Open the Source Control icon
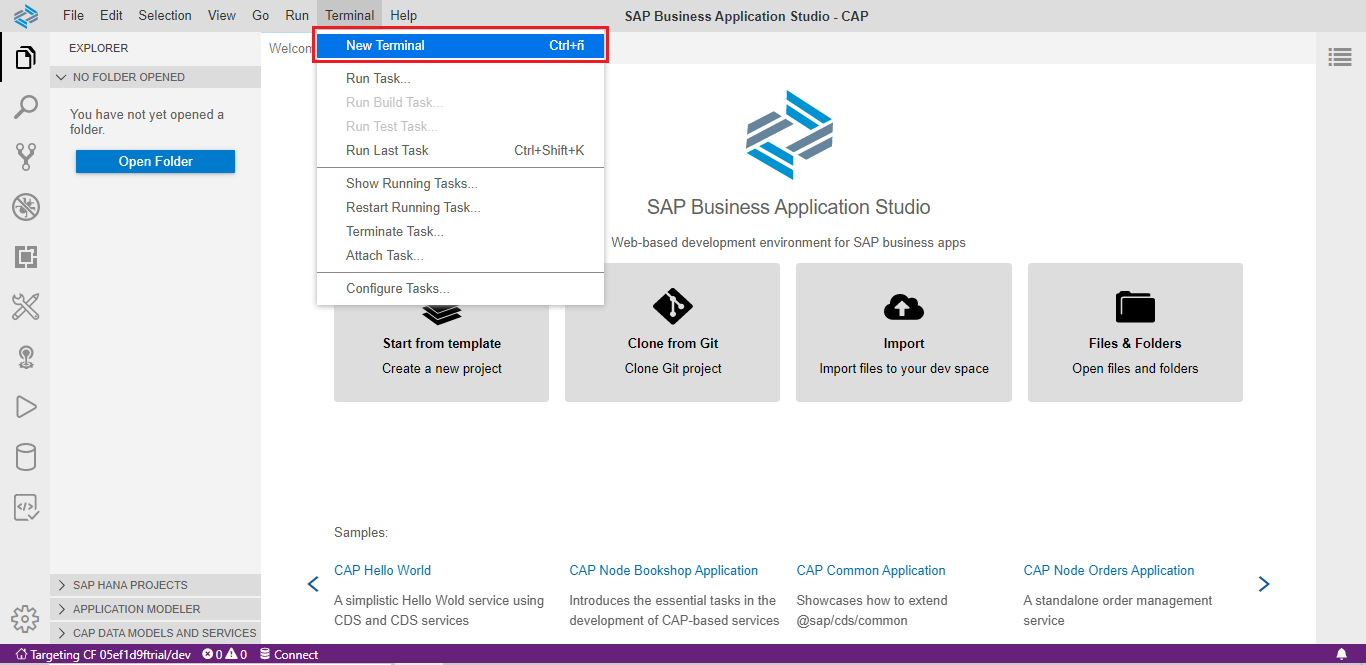Image resolution: width=1366 pixels, height=665 pixels. tap(25, 157)
